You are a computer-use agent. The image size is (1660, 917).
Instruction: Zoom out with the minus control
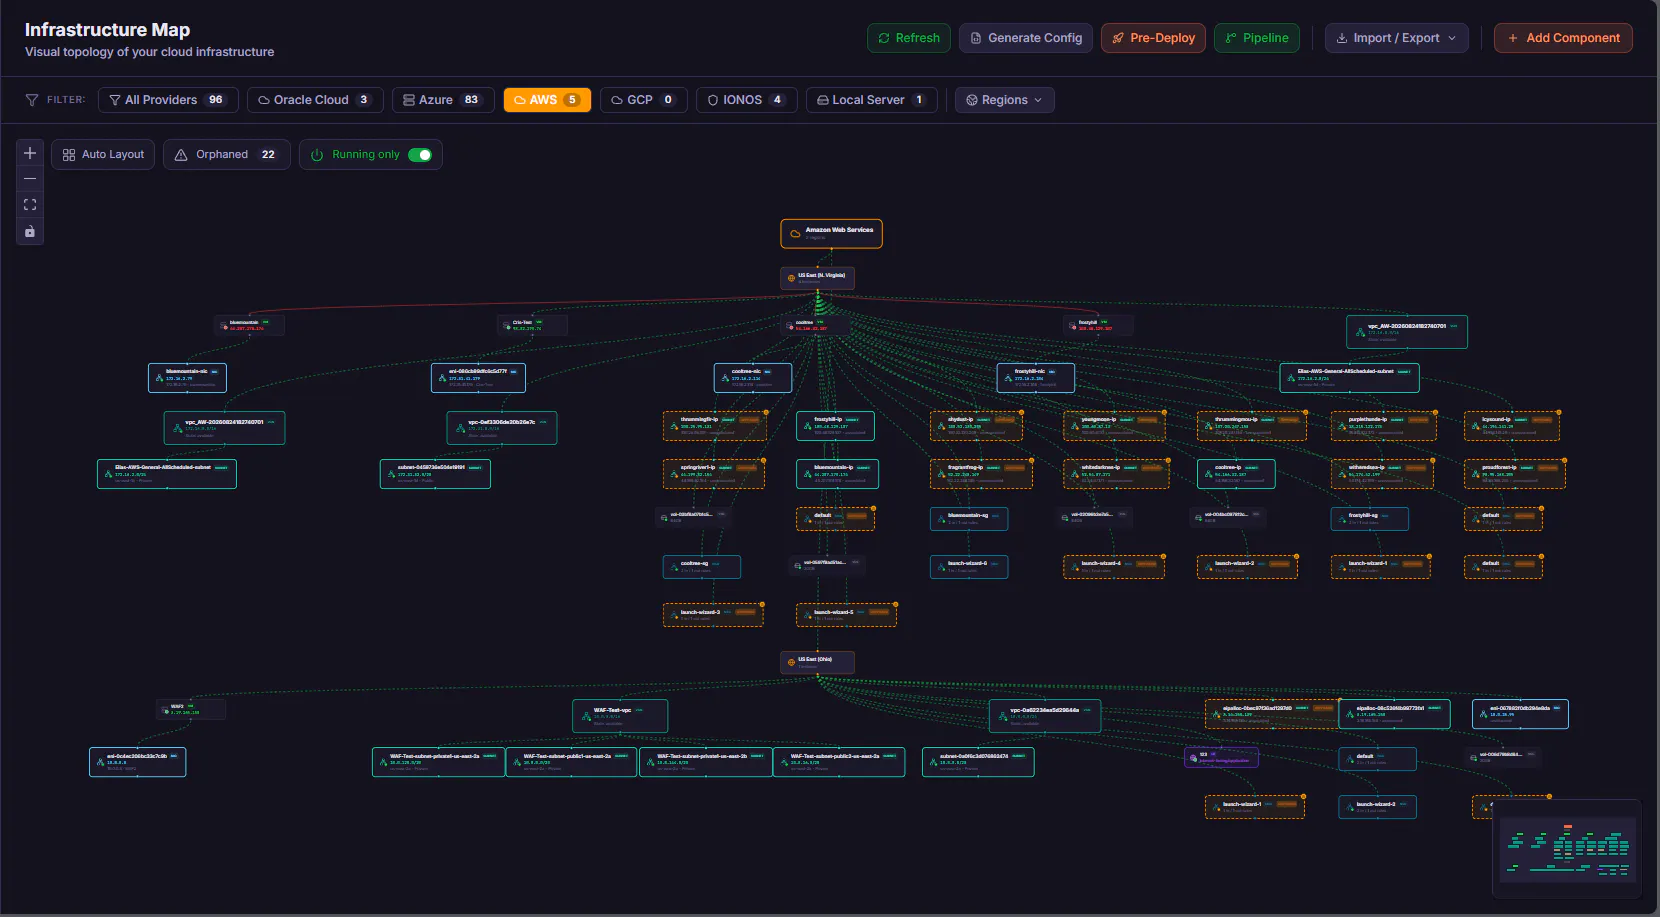[30, 179]
